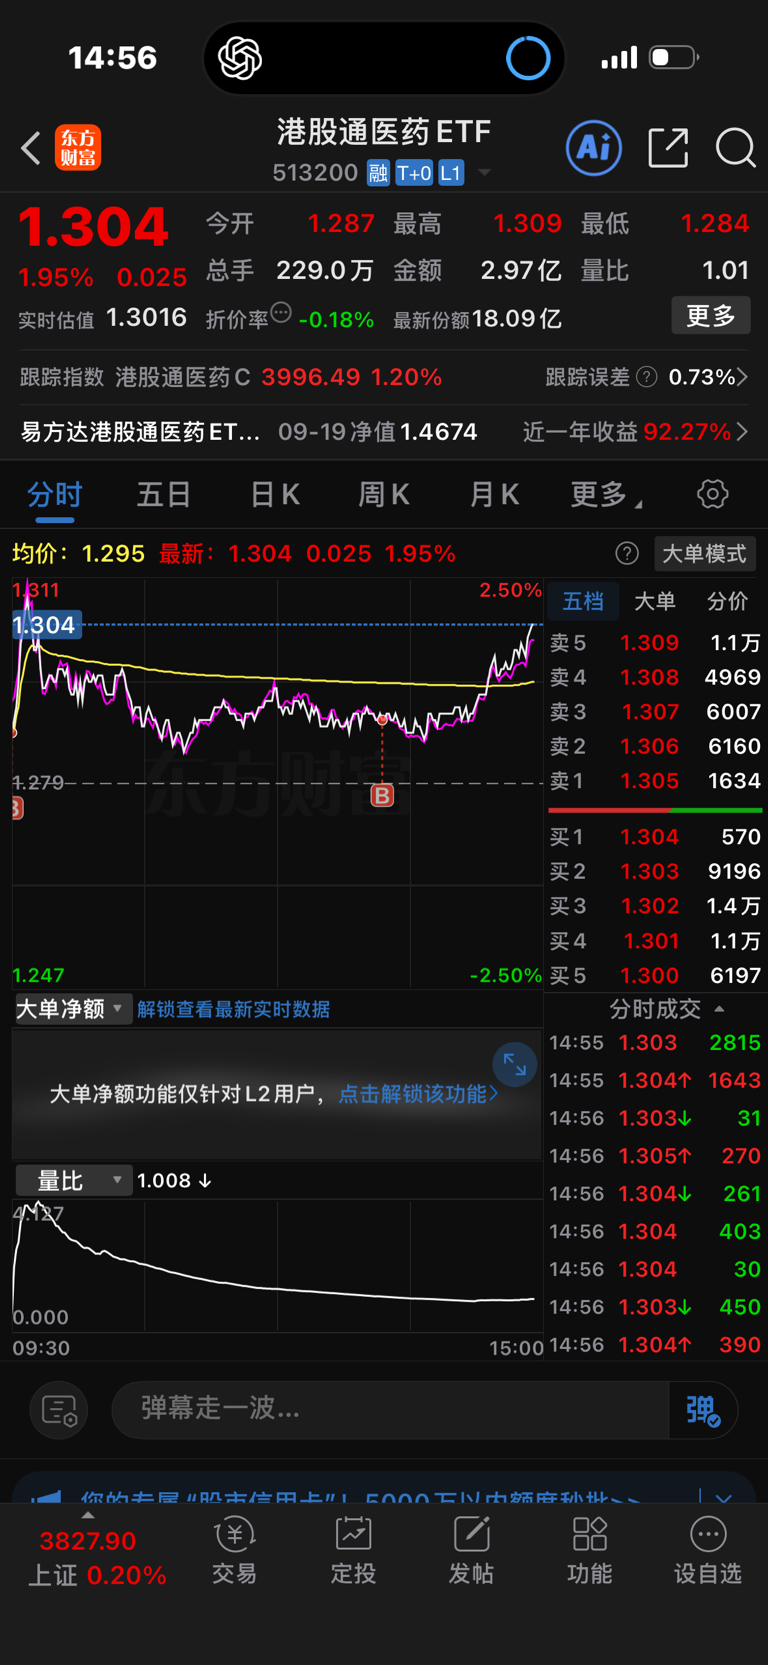Tap 更多 button in quote panel
The image size is (769, 1665).
pos(711,316)
